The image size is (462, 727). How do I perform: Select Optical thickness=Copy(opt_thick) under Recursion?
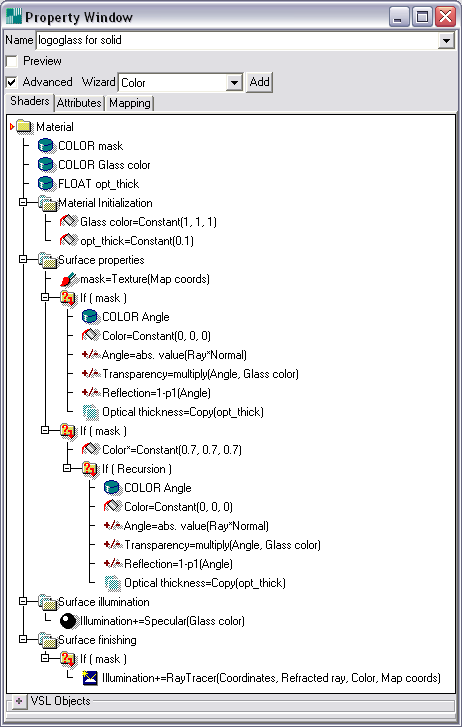tap(205, 583)
